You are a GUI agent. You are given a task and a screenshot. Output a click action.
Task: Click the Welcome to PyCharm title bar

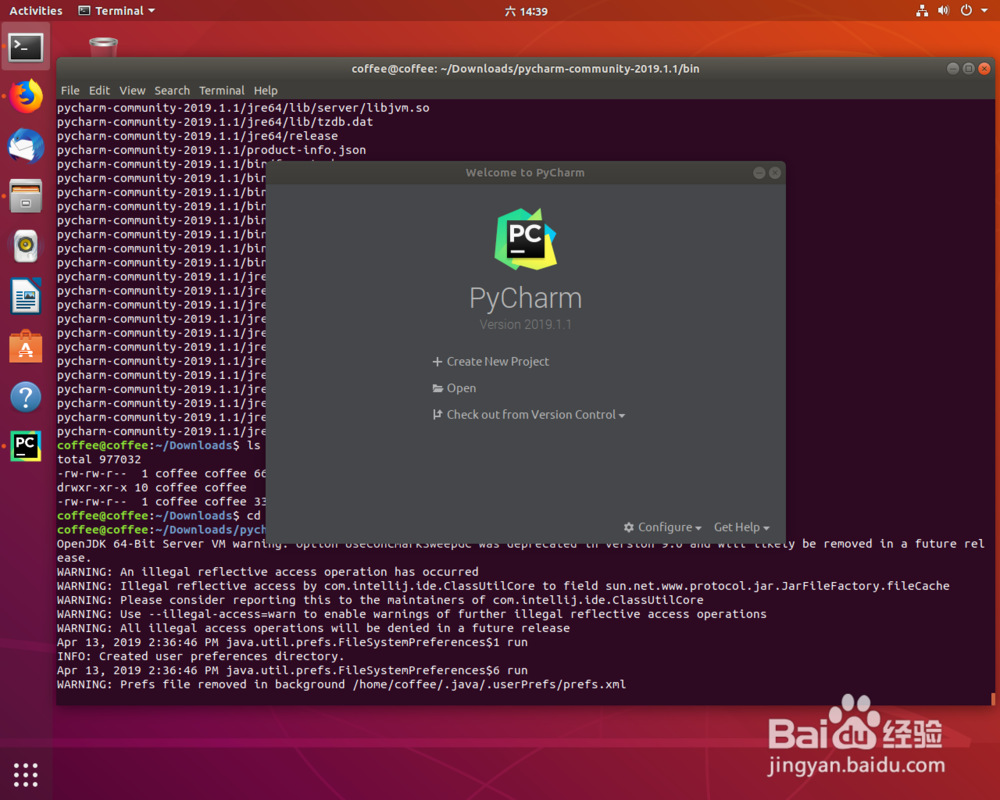[525, 173]
